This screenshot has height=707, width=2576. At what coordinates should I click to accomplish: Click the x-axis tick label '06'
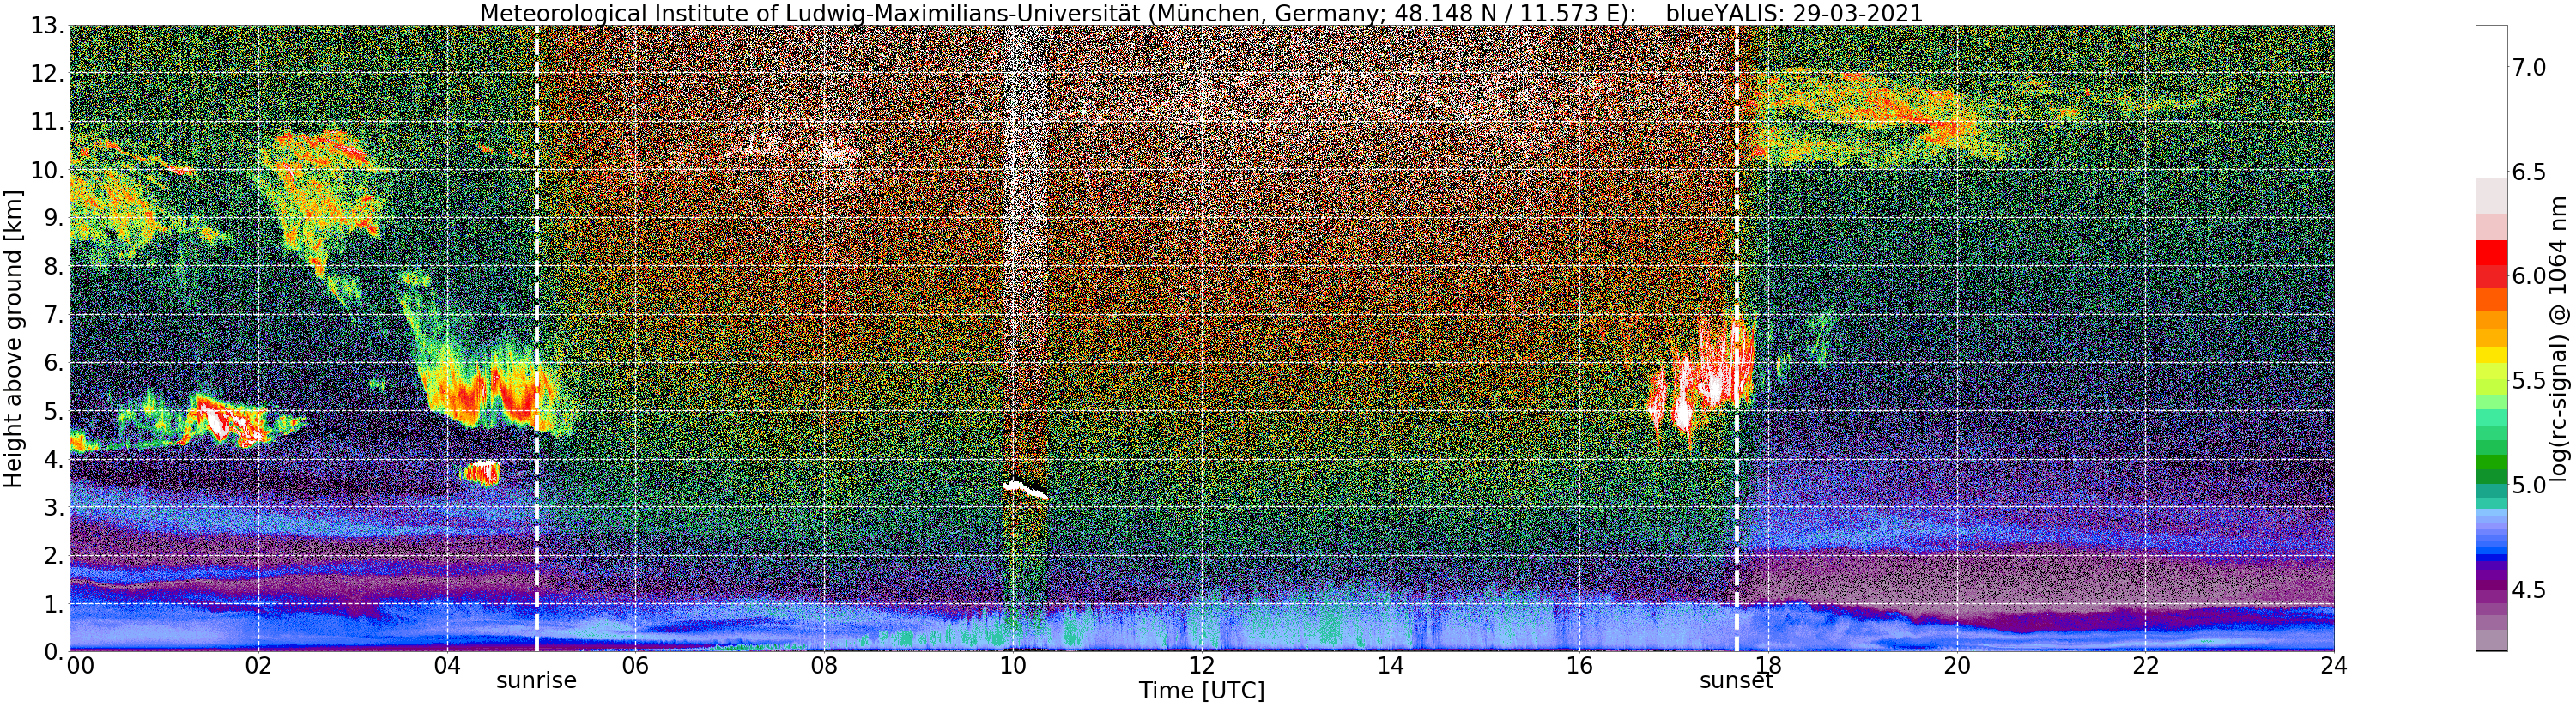tap(635, 666)
